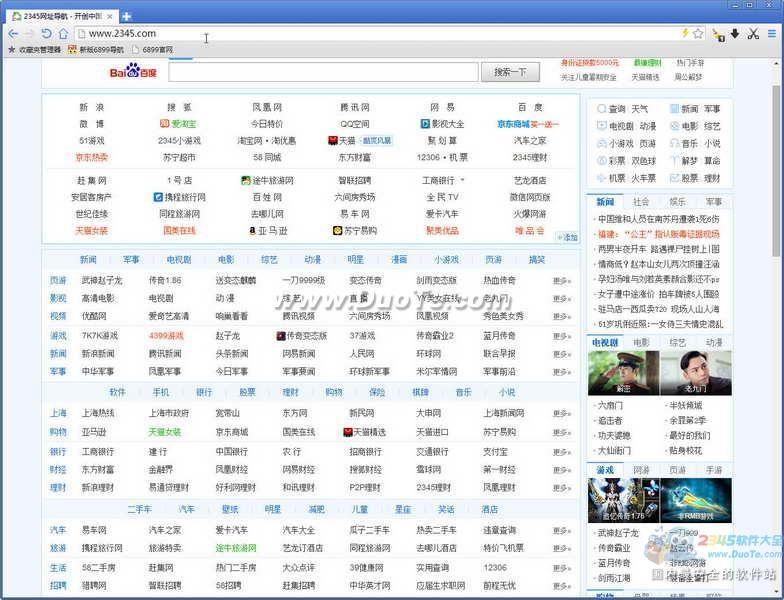
Task: Expand 更多 on the 汽车 row
Action: point(562,530)
